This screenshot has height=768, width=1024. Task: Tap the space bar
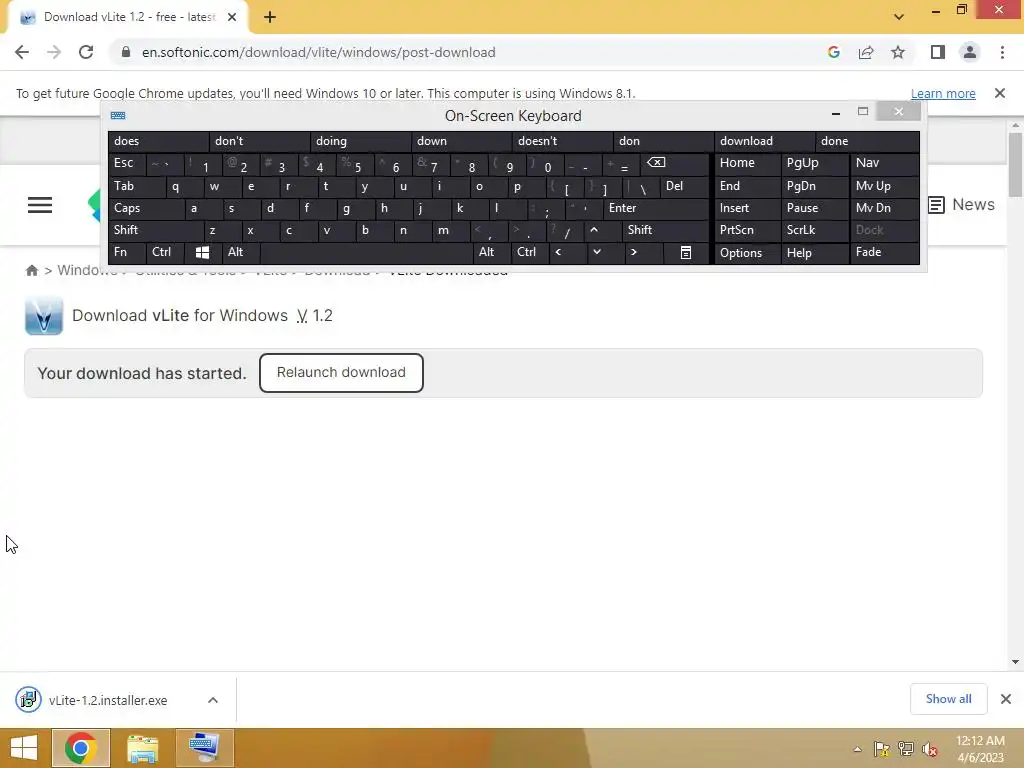pyautogui.click(x=366, y=252)
